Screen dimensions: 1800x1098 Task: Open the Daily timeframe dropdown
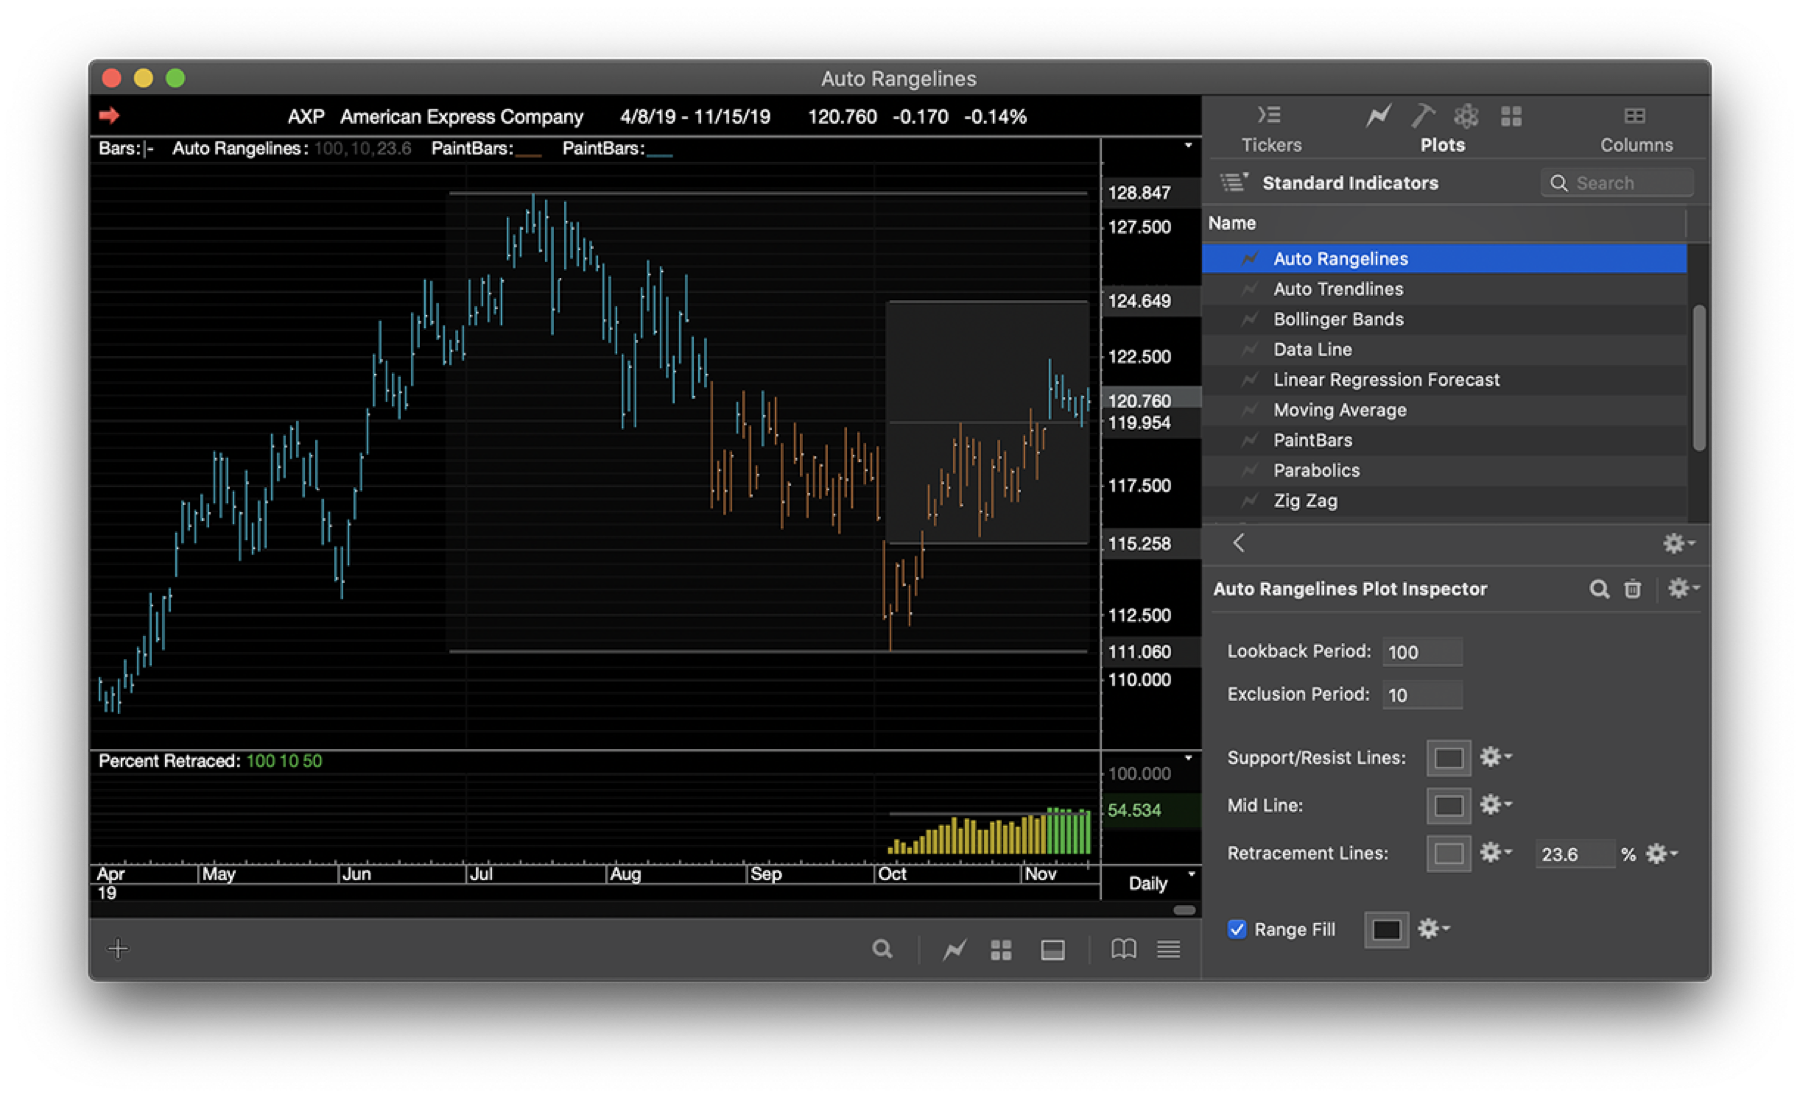[x=1150, y=883]
